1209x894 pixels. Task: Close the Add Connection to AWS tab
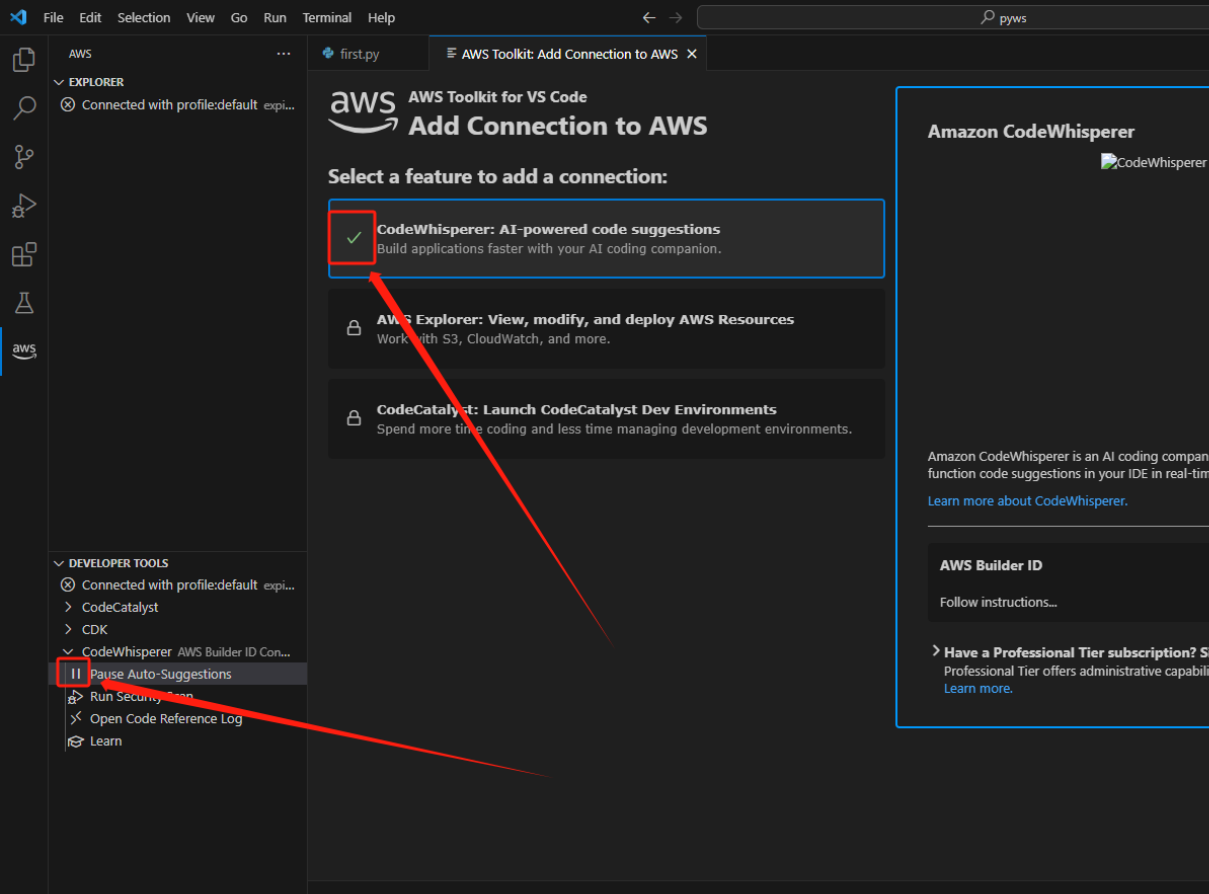tap(691, 54)
